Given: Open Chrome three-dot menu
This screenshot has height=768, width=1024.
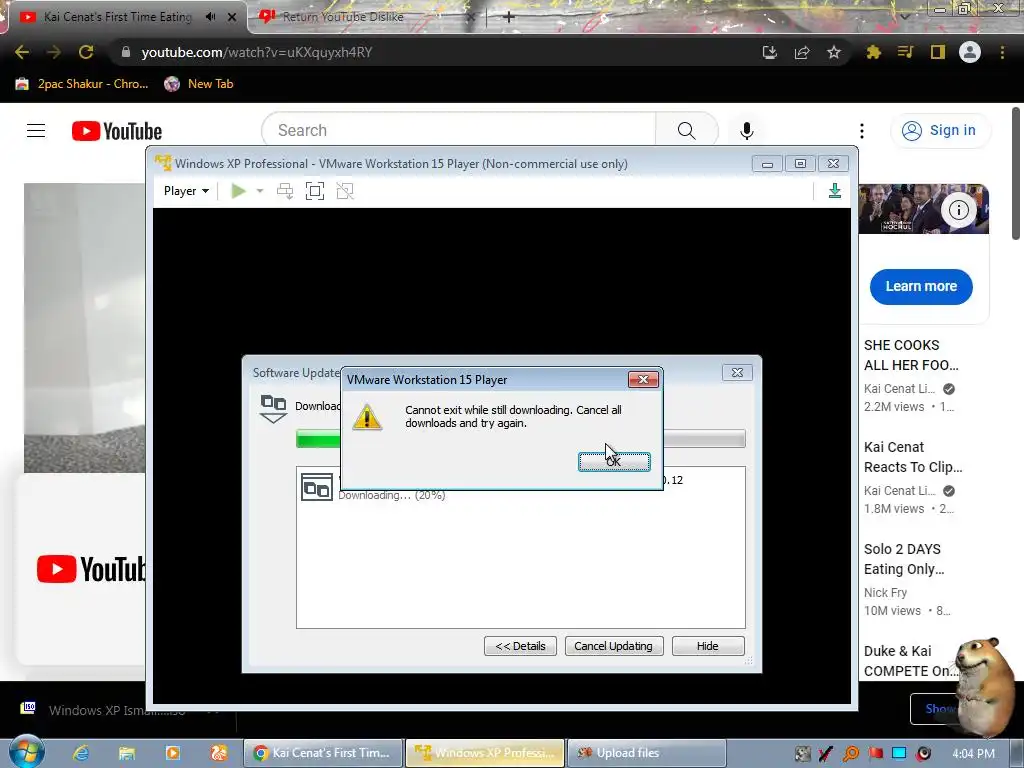Looking at the screenshot, I should (1002, 52).
